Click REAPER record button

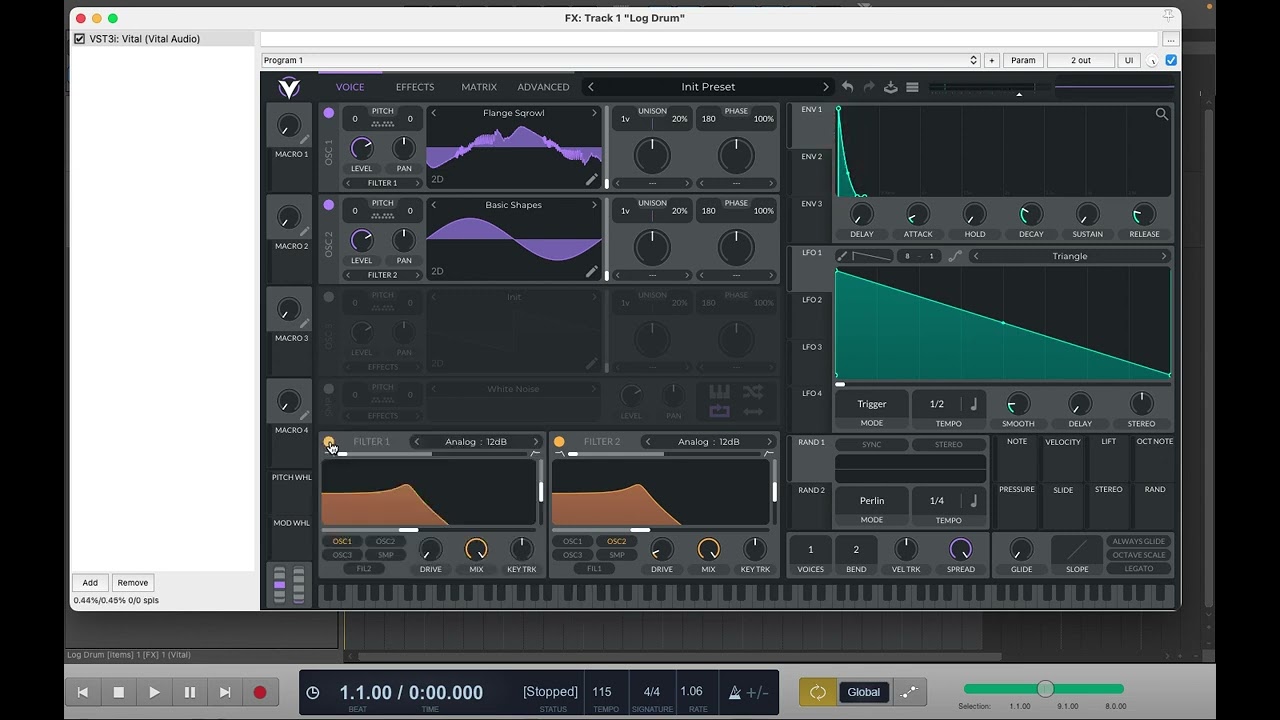260,692
